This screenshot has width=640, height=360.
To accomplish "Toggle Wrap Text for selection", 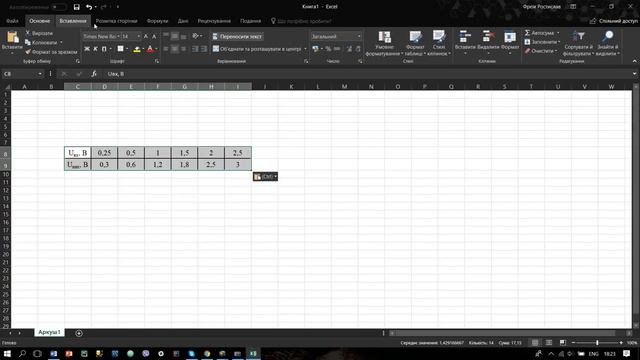I will (x=238, y=36).
